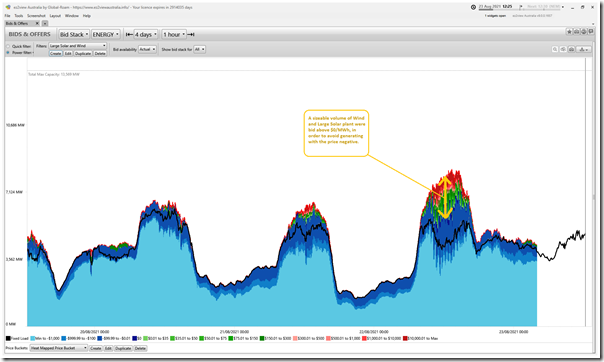The image size is (604, 362).
Task: Open the 4 days range dropdown
Action: click(x=146, y=35)
